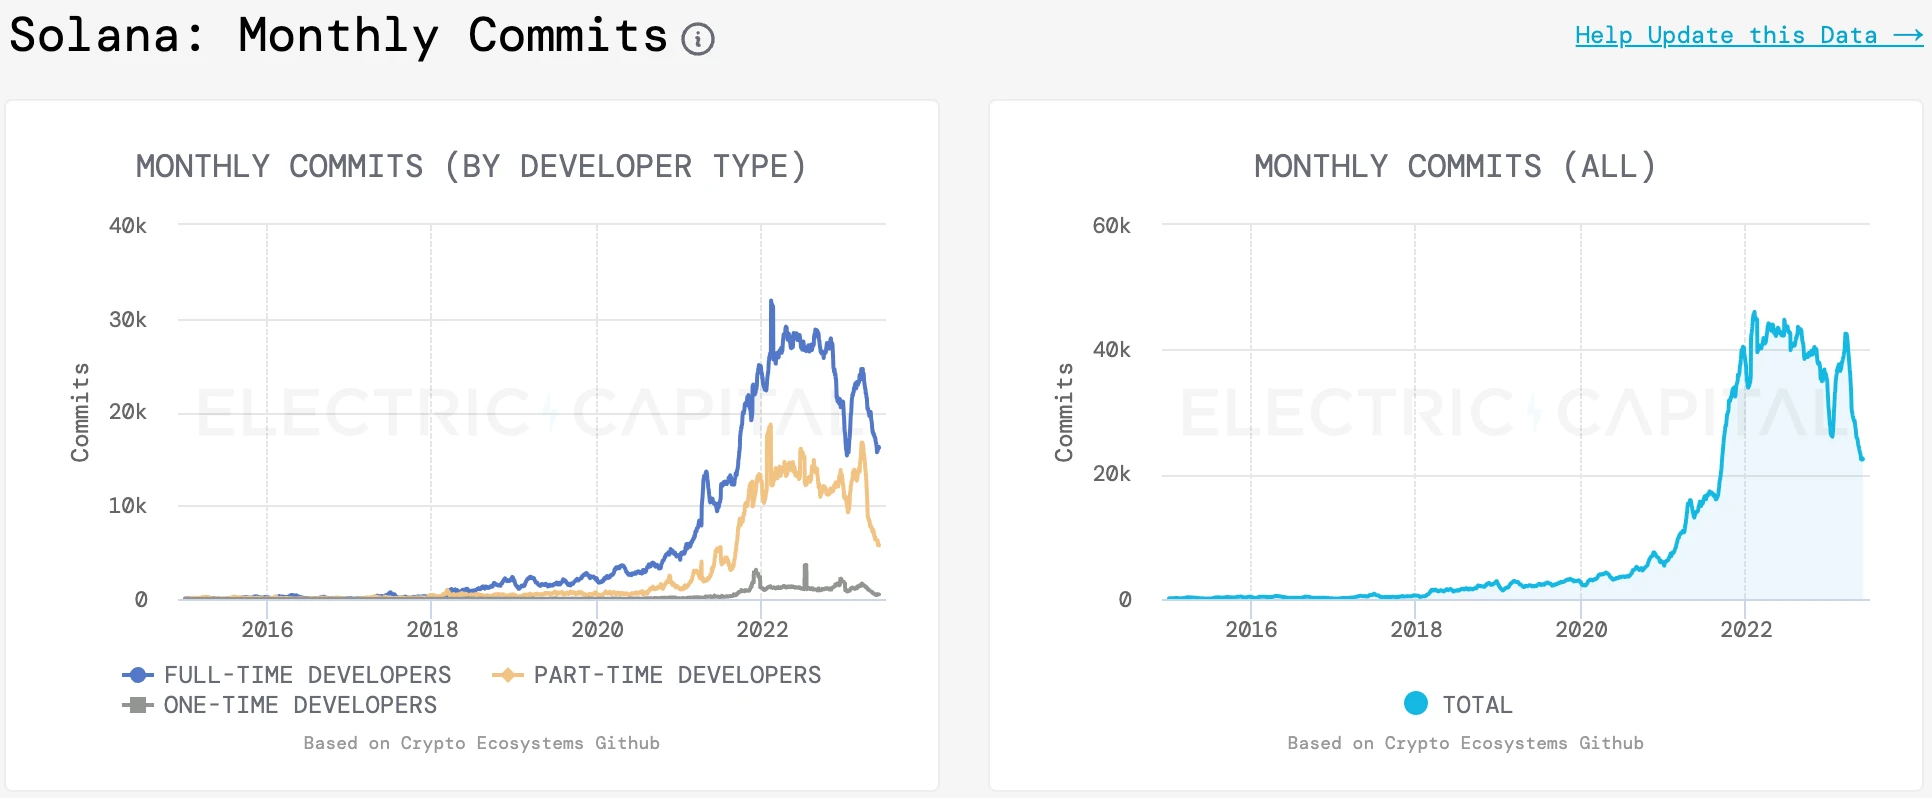Click the gray One-Time Developers legend marker
The height and width of the screenshot is (798, 1932).
[x=138, y=705]
